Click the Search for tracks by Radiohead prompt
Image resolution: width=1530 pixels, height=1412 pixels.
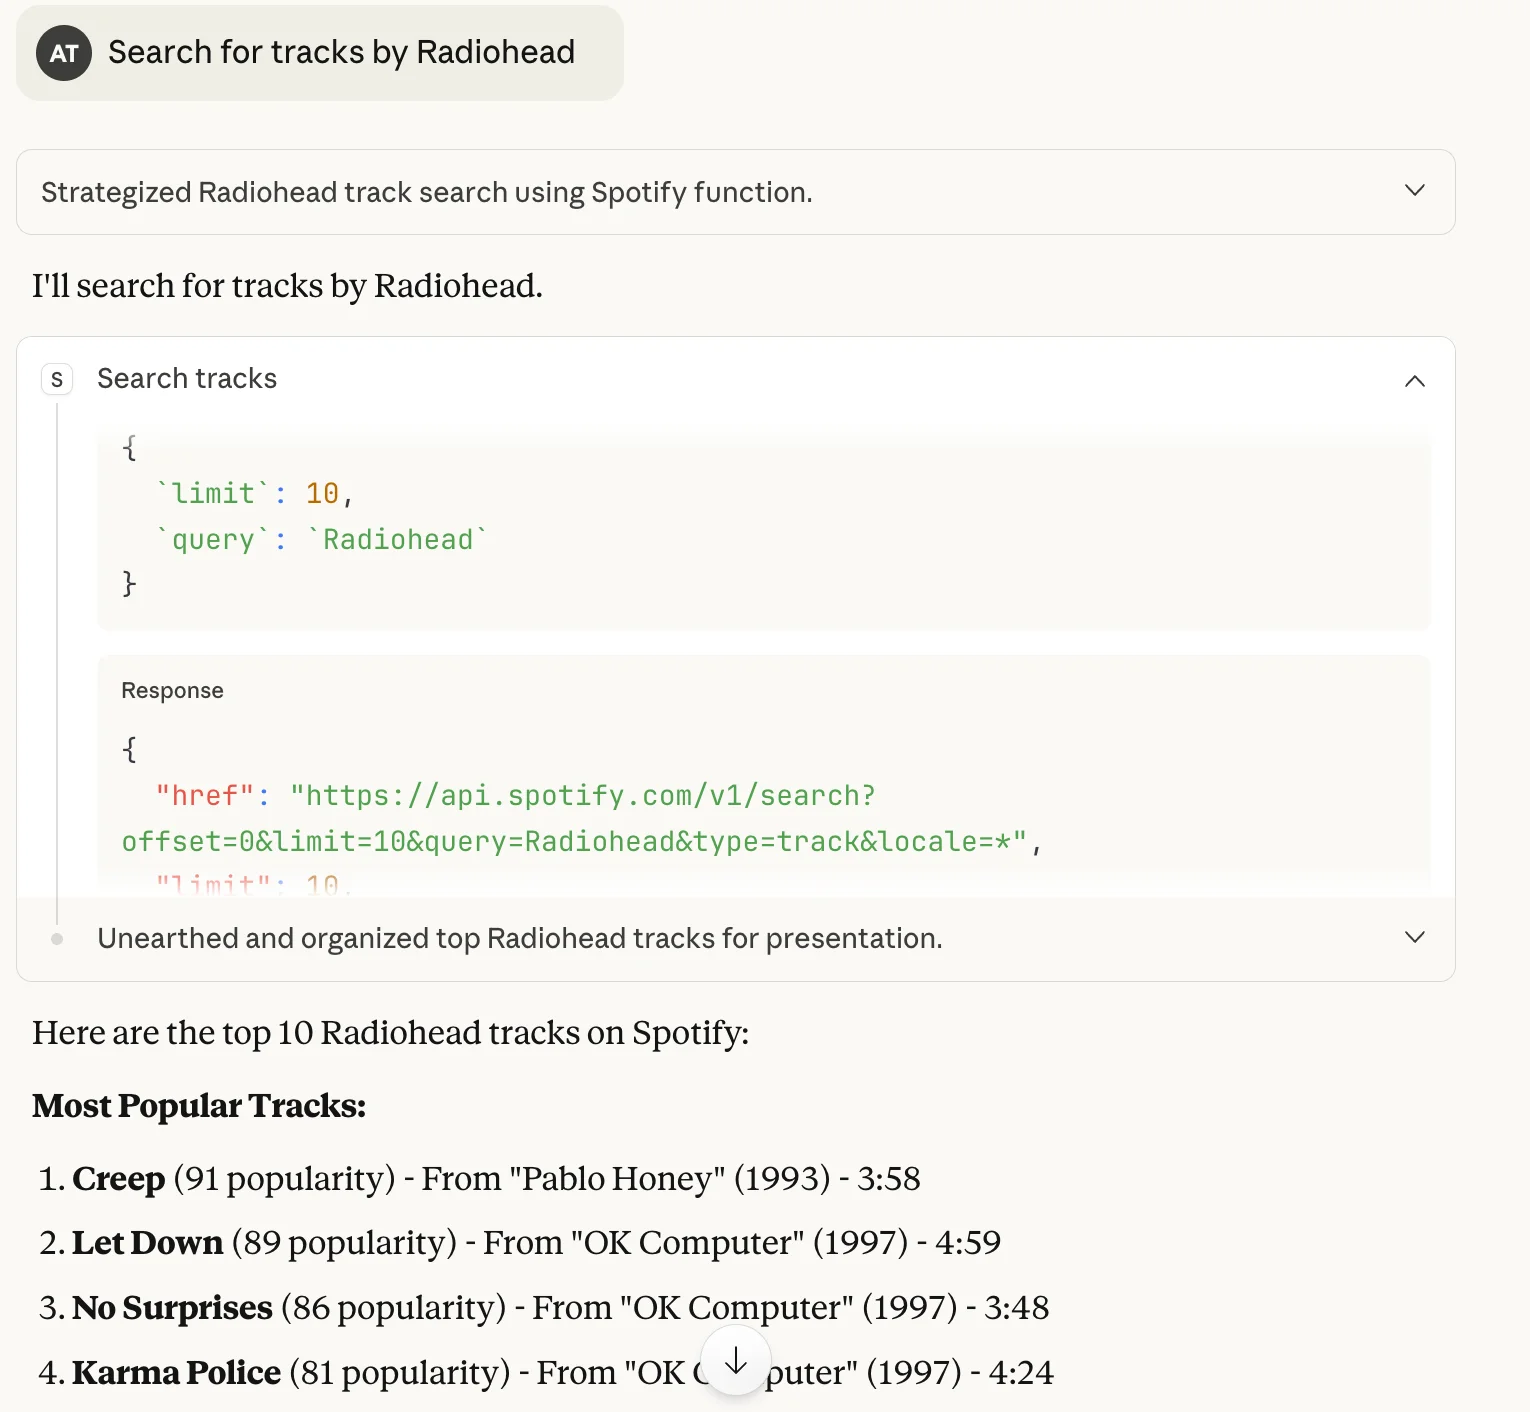[x=341, y=52]
